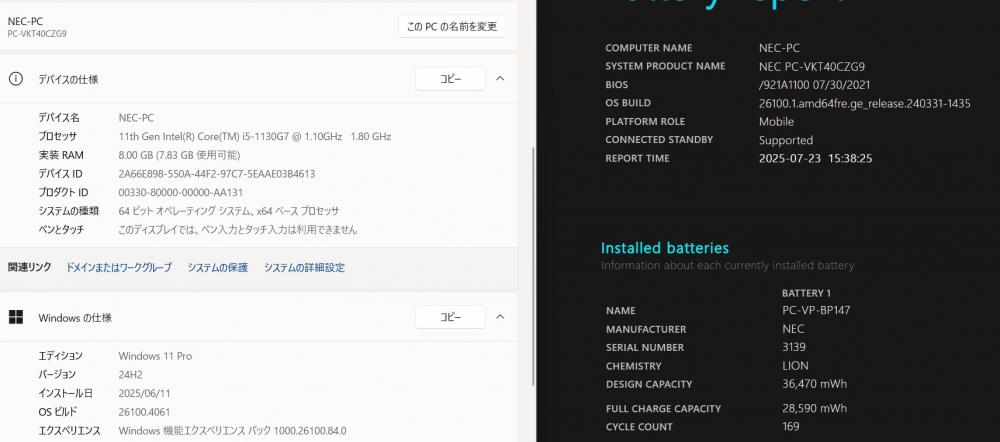The width and height of the screenshot is (1000, 442).
Task: Select the battery serial number '3139'
Action: coord(793,347)
